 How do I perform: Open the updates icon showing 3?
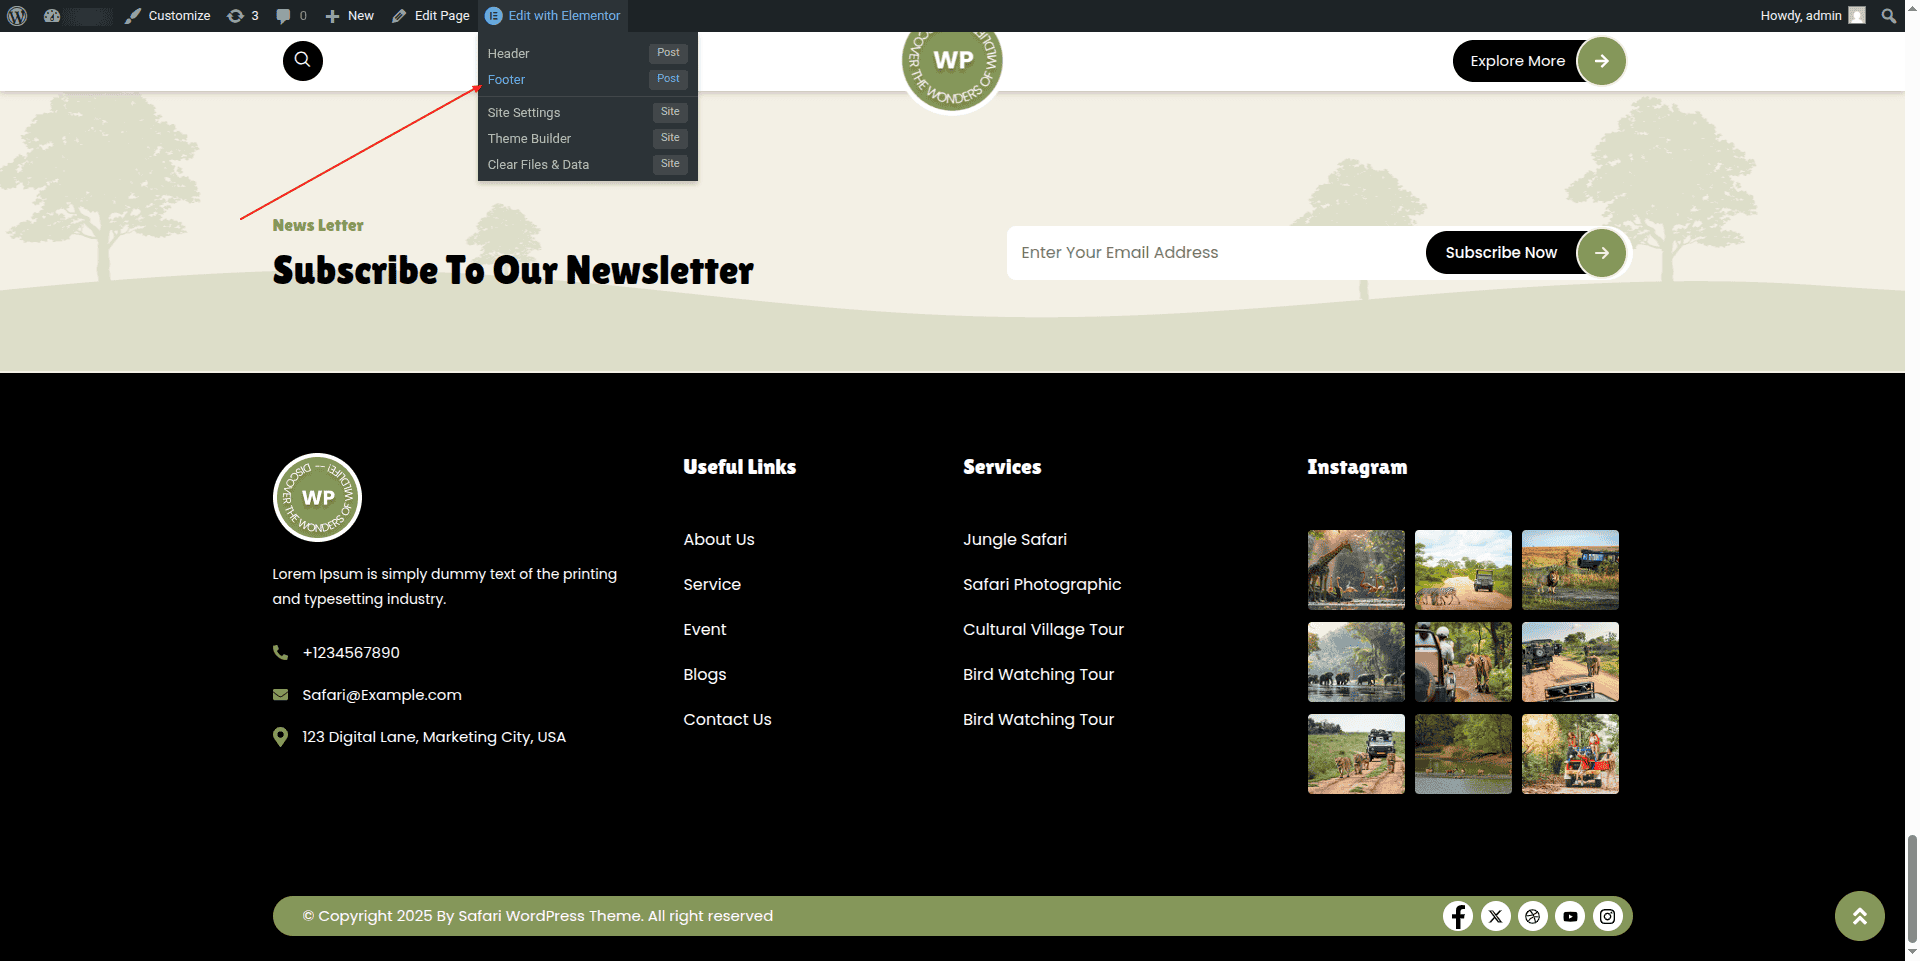(x=243, y=16)
